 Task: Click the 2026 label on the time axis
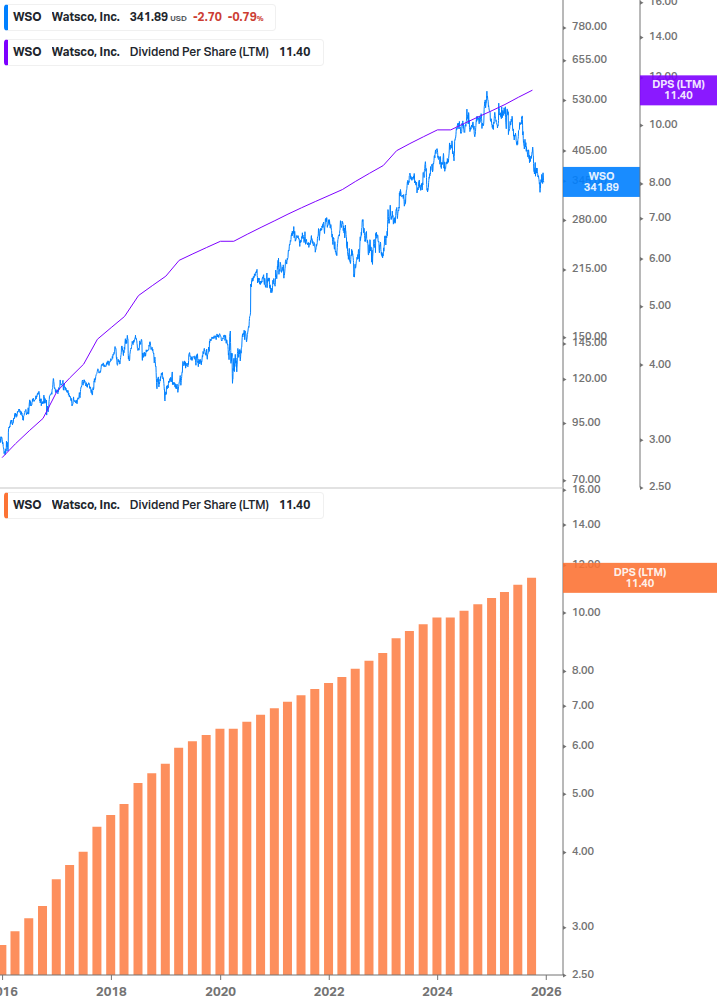pyautogui.click(x=546, y=991)
